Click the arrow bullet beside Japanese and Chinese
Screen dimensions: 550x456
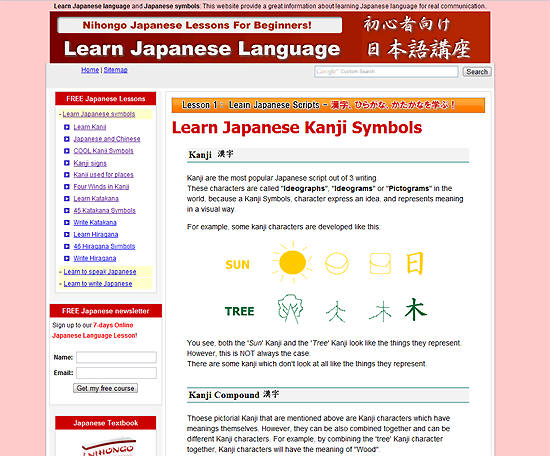[67, 139]
